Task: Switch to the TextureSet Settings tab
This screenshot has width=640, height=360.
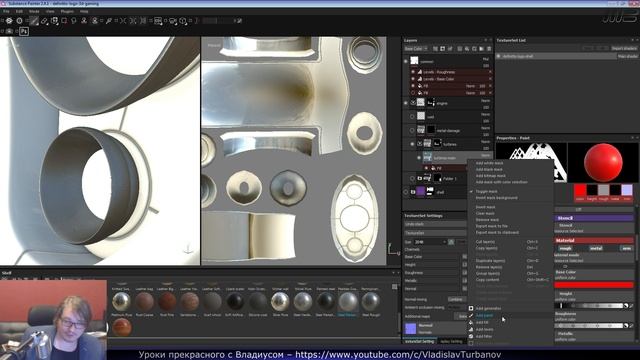Action: coord(420,341)
